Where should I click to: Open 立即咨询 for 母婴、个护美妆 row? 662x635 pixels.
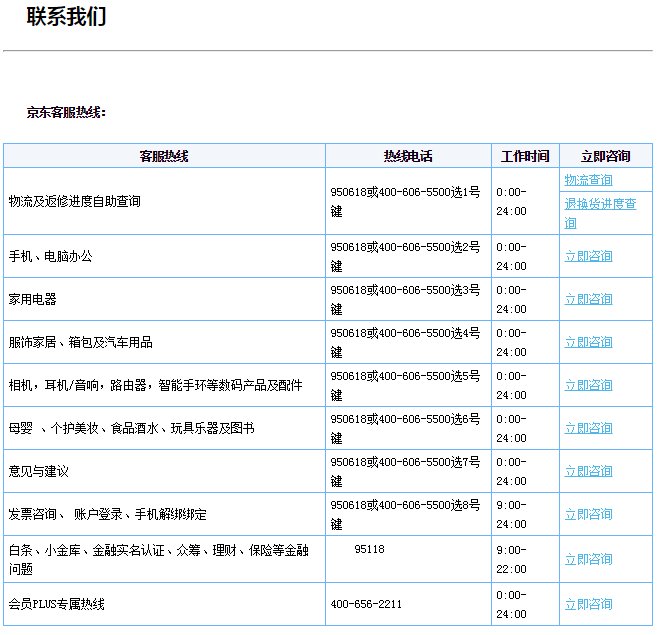coord(589,429)
